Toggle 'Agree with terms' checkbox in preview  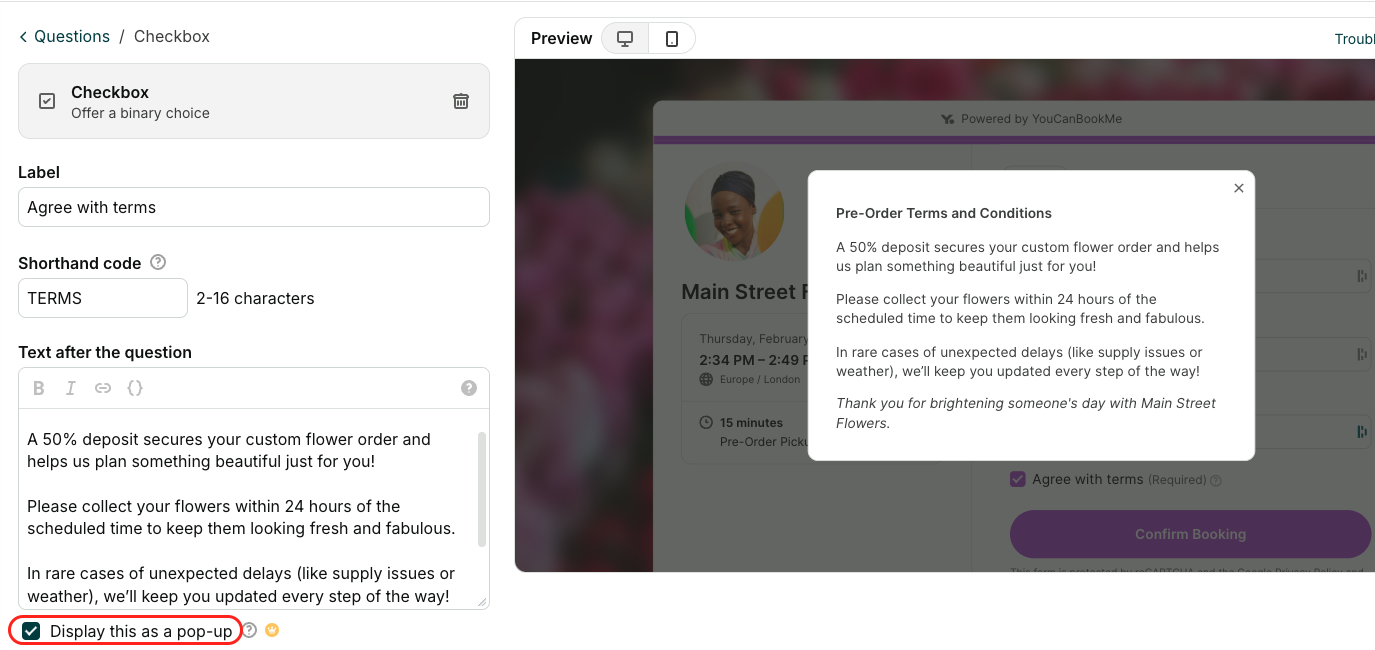(x=1018, y=479)
